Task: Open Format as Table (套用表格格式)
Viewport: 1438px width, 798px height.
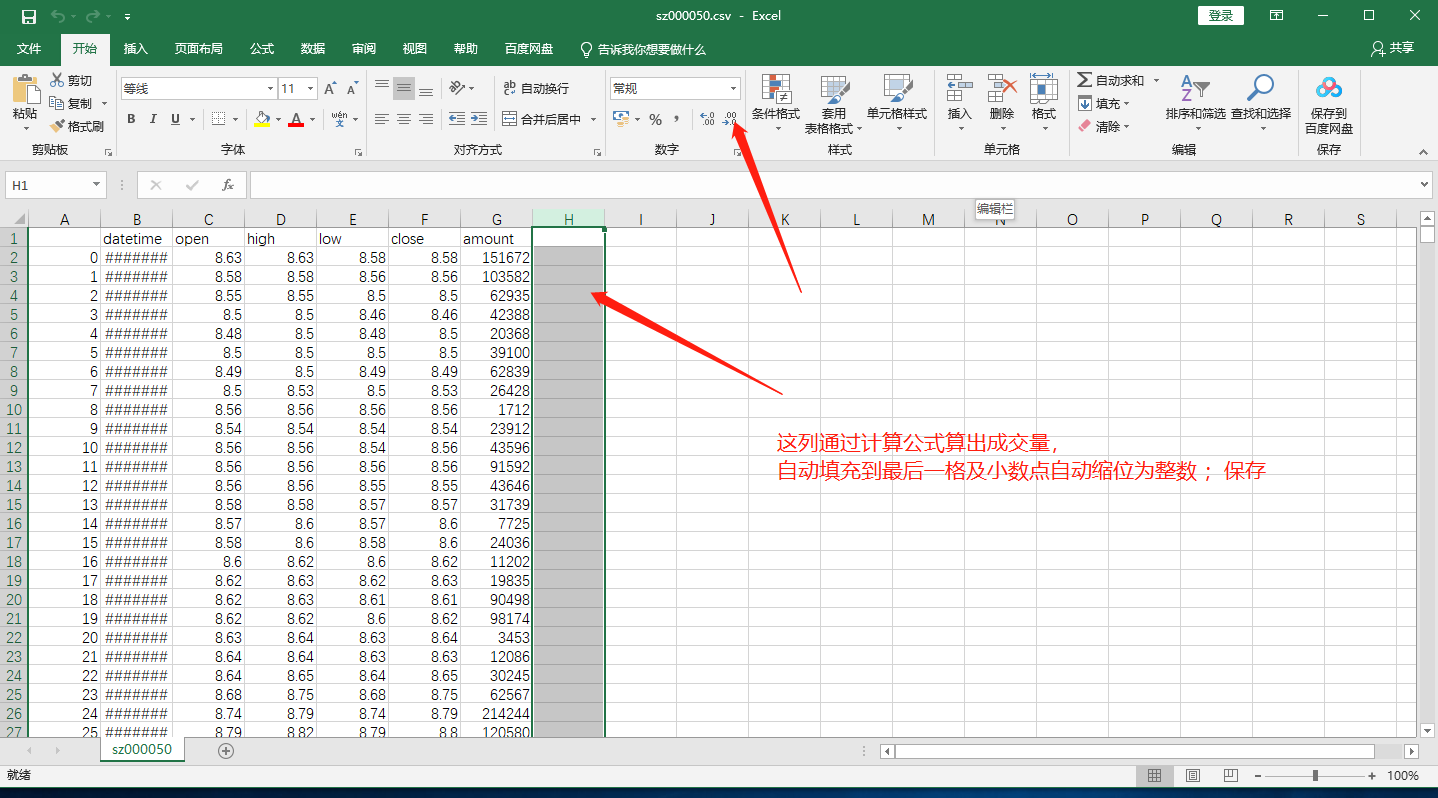Action: click(834, 104)
